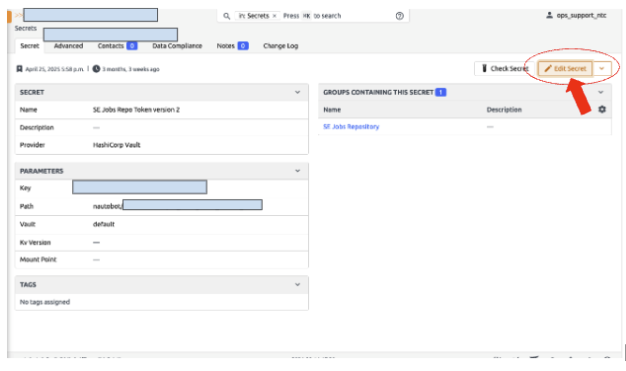Viewport: 626px width, 371px height.
Task: Click the Name column header in groups table
Action: [x=332, y=110]
